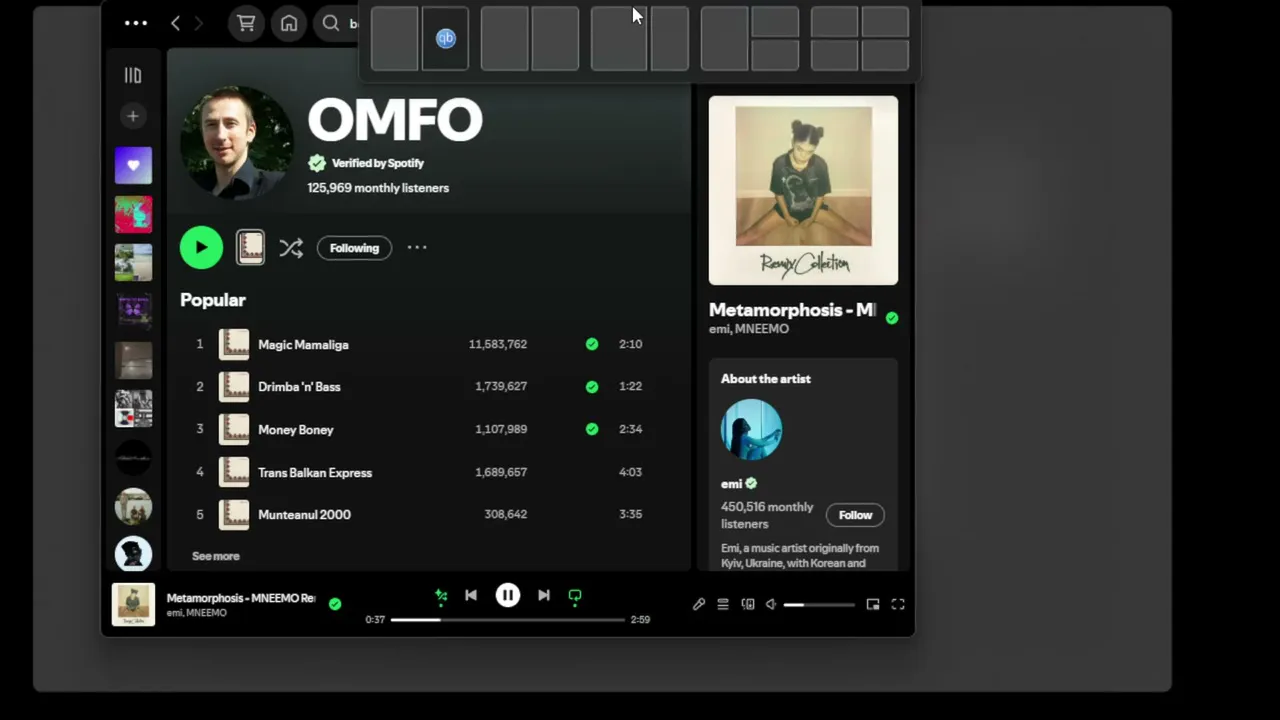Viewport: 1280px width, 720px height.
Task: Pause playback with the white pause button
Action: pyautogui.click(x=508, y=596)
